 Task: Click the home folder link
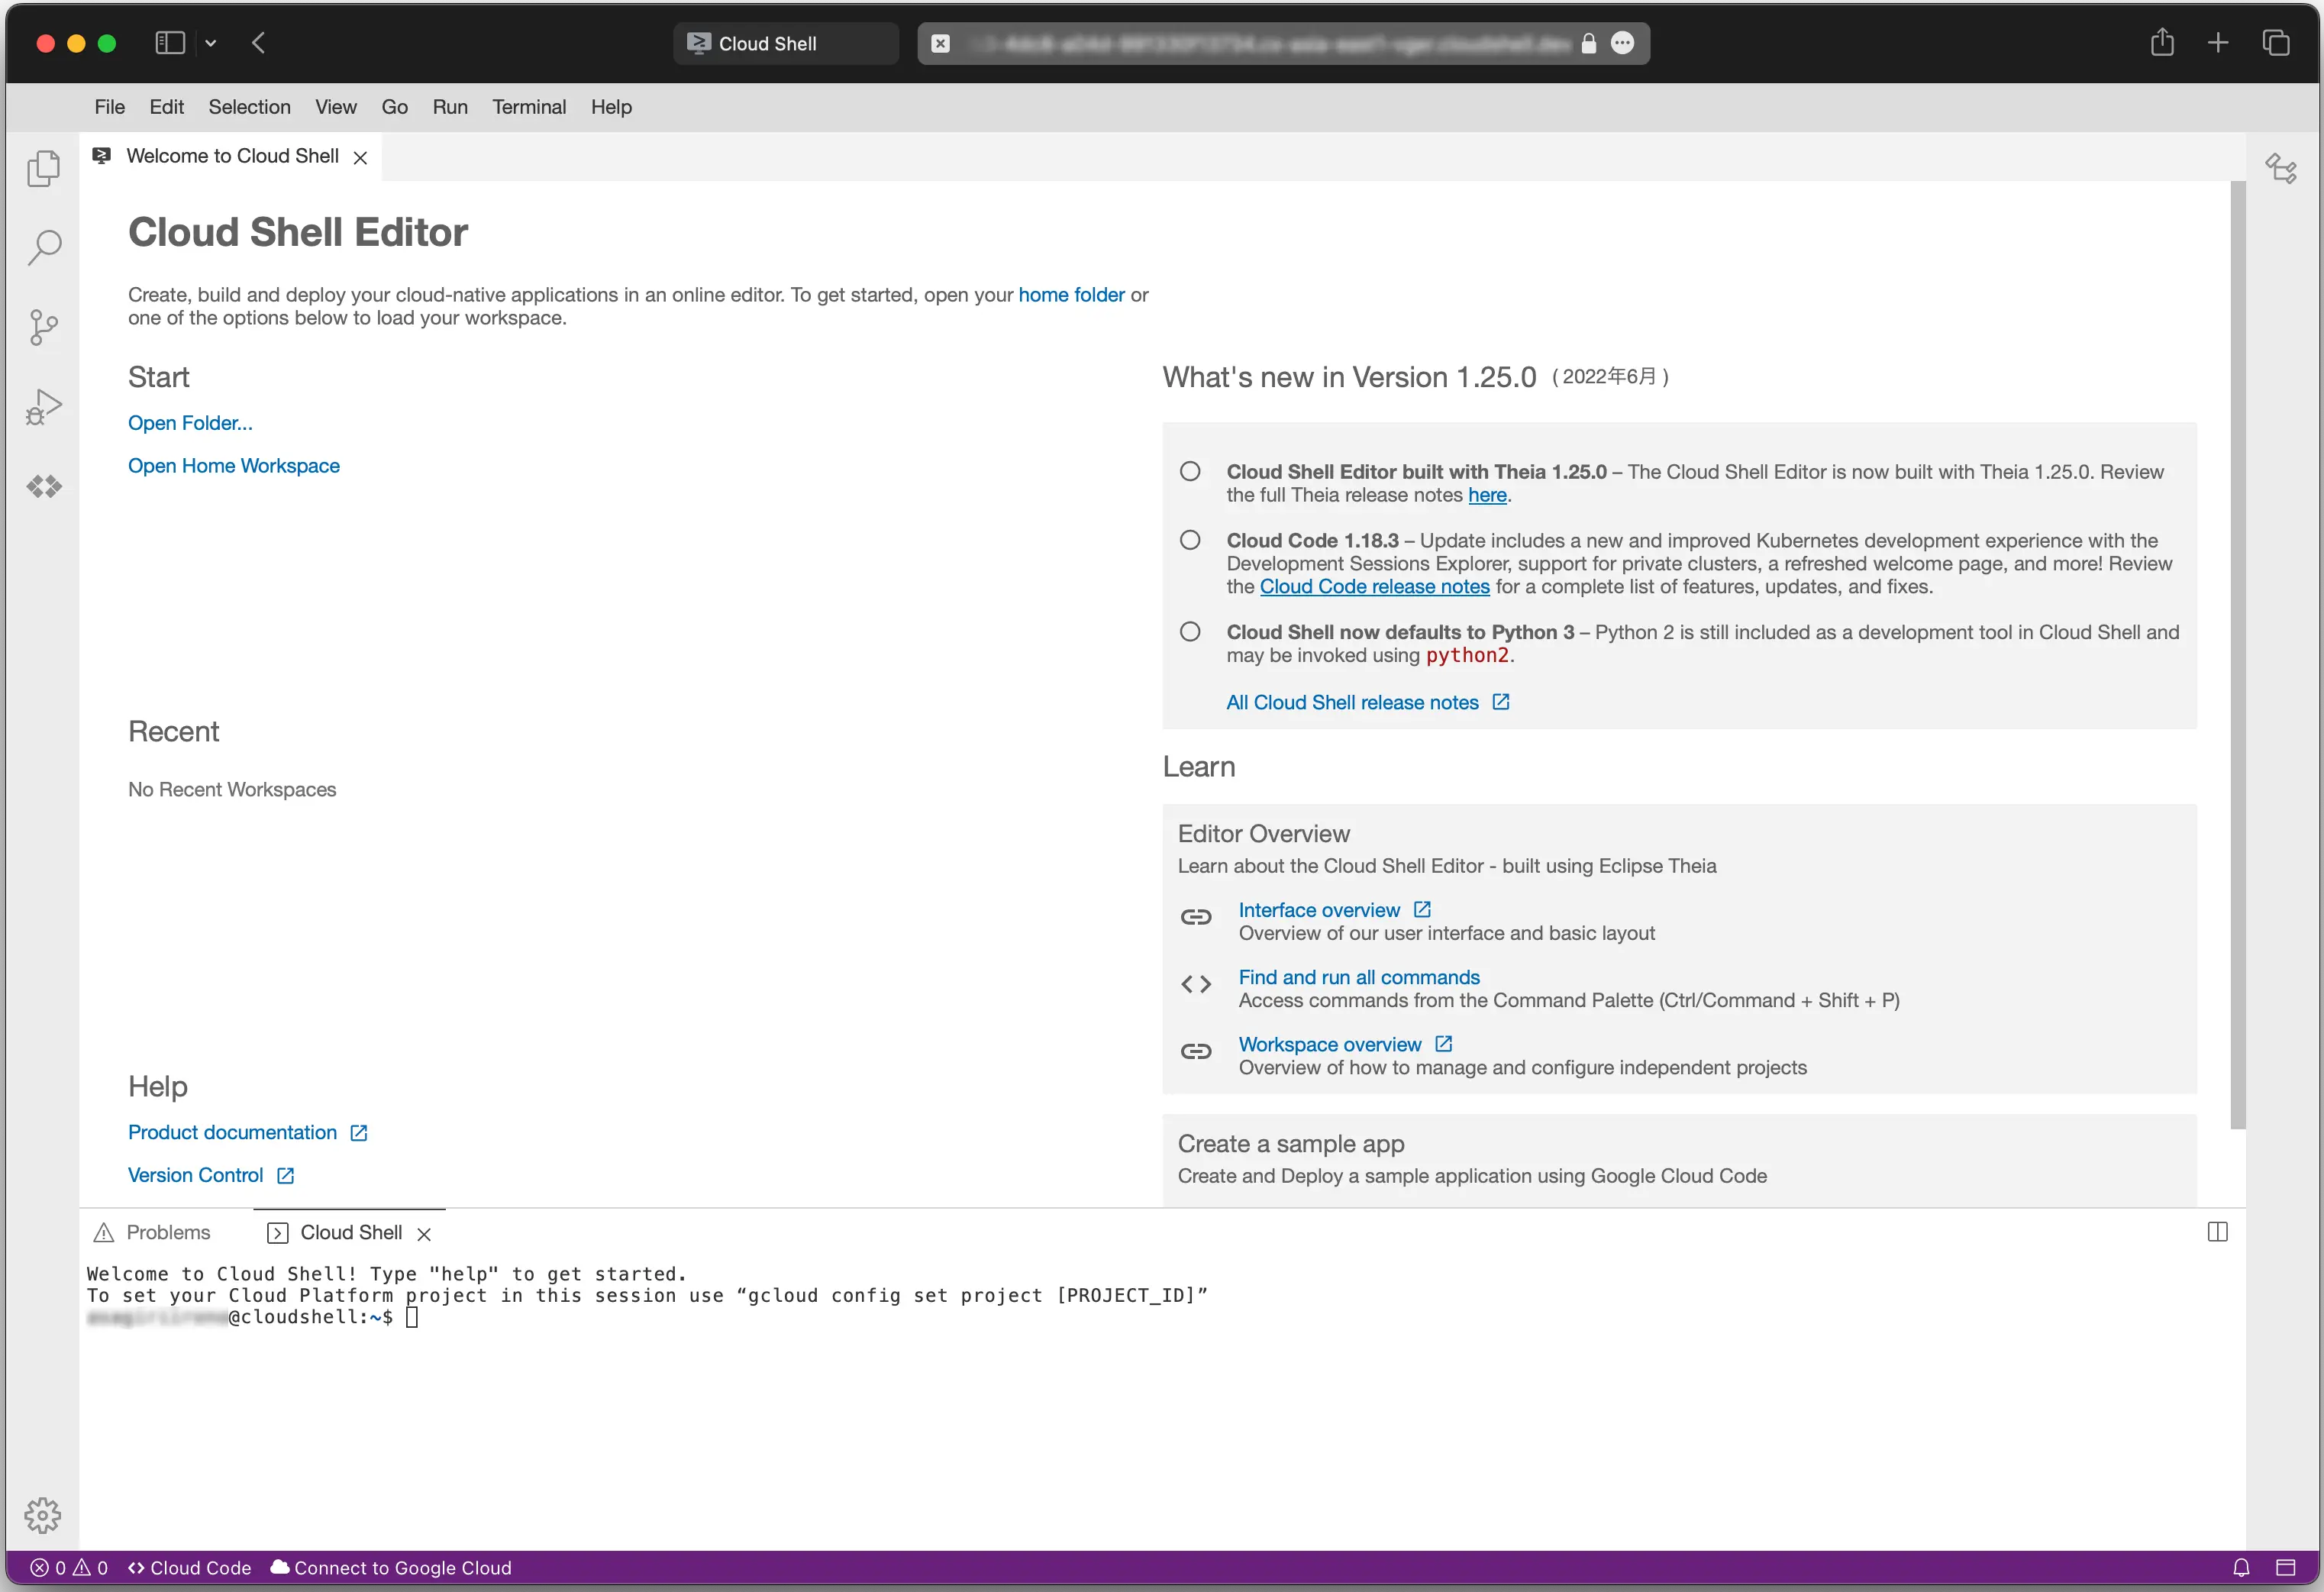[1071, 295]
